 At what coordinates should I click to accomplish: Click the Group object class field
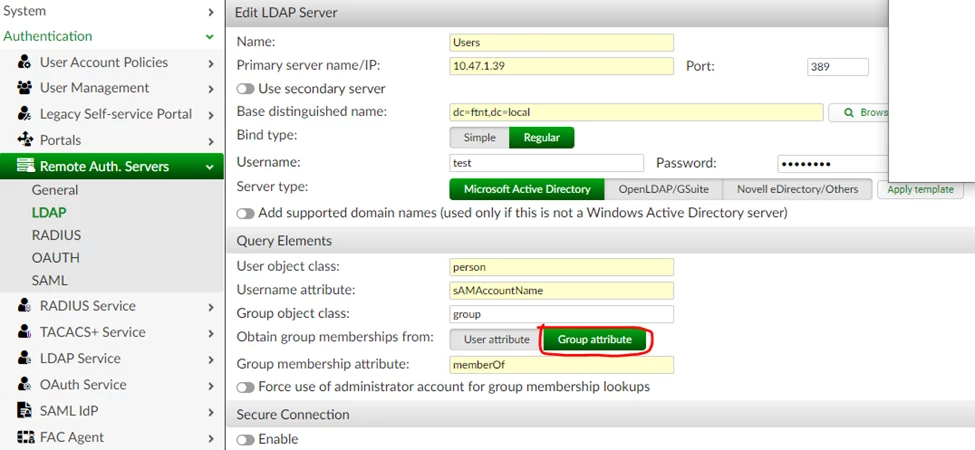[561, 314]
